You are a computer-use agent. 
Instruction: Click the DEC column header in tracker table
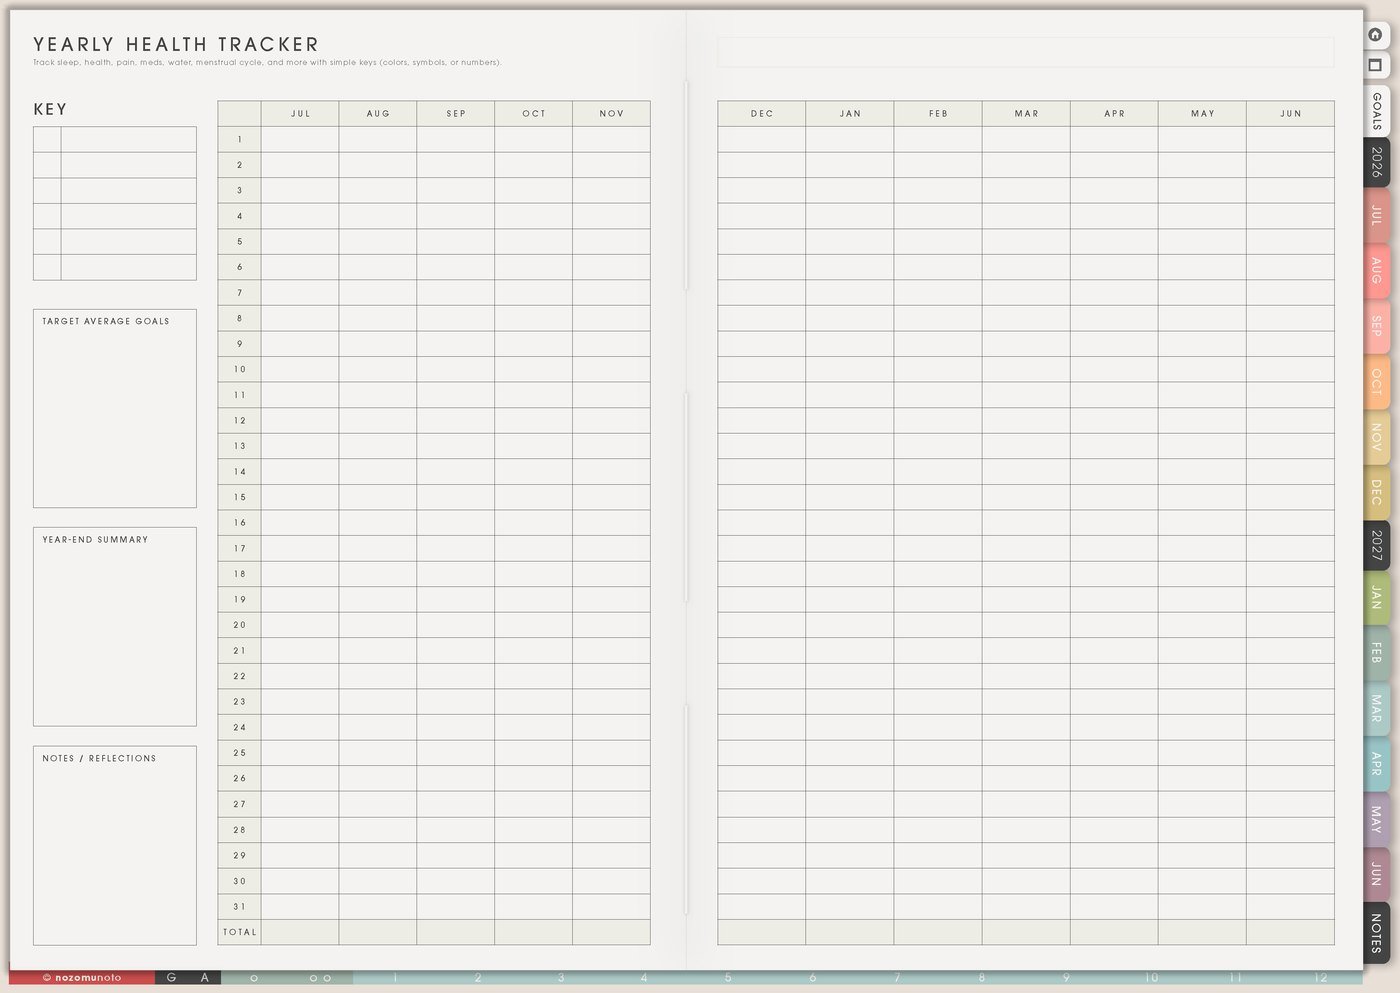click(762, 113)
